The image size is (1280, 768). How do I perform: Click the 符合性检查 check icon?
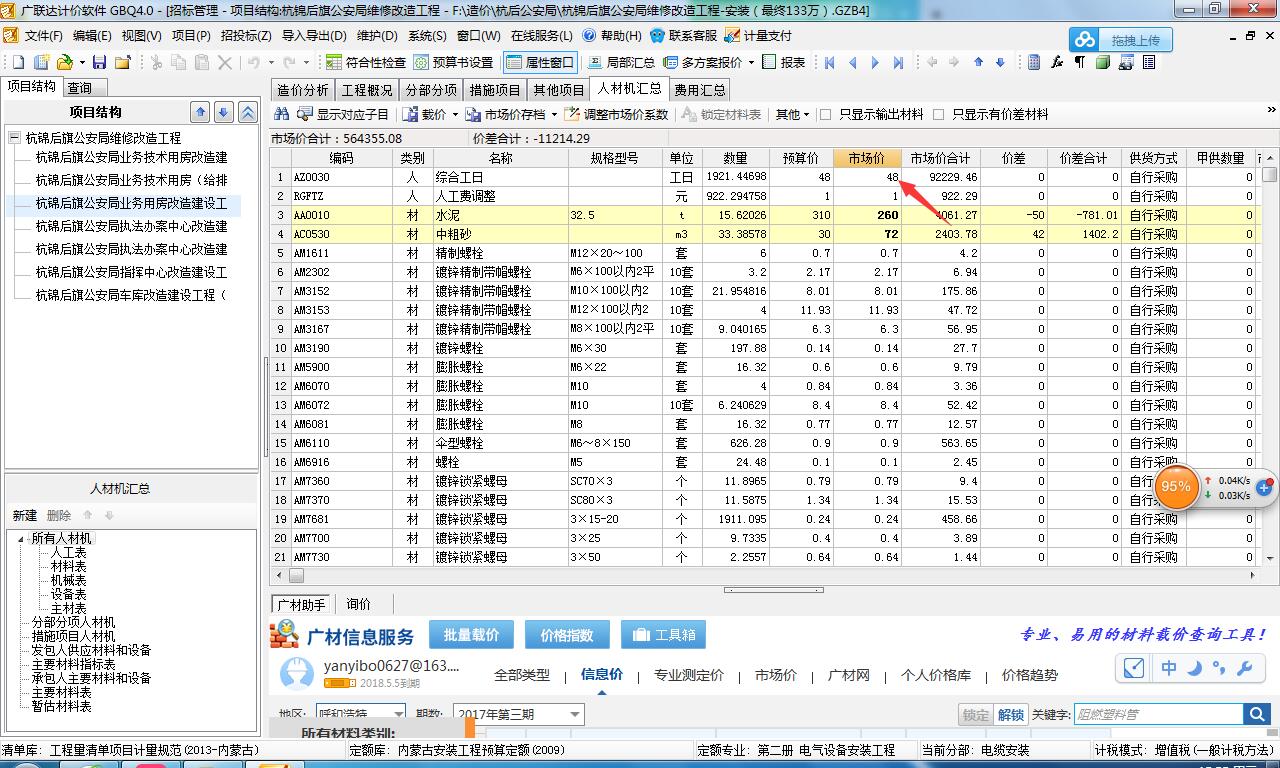[334, 62]
